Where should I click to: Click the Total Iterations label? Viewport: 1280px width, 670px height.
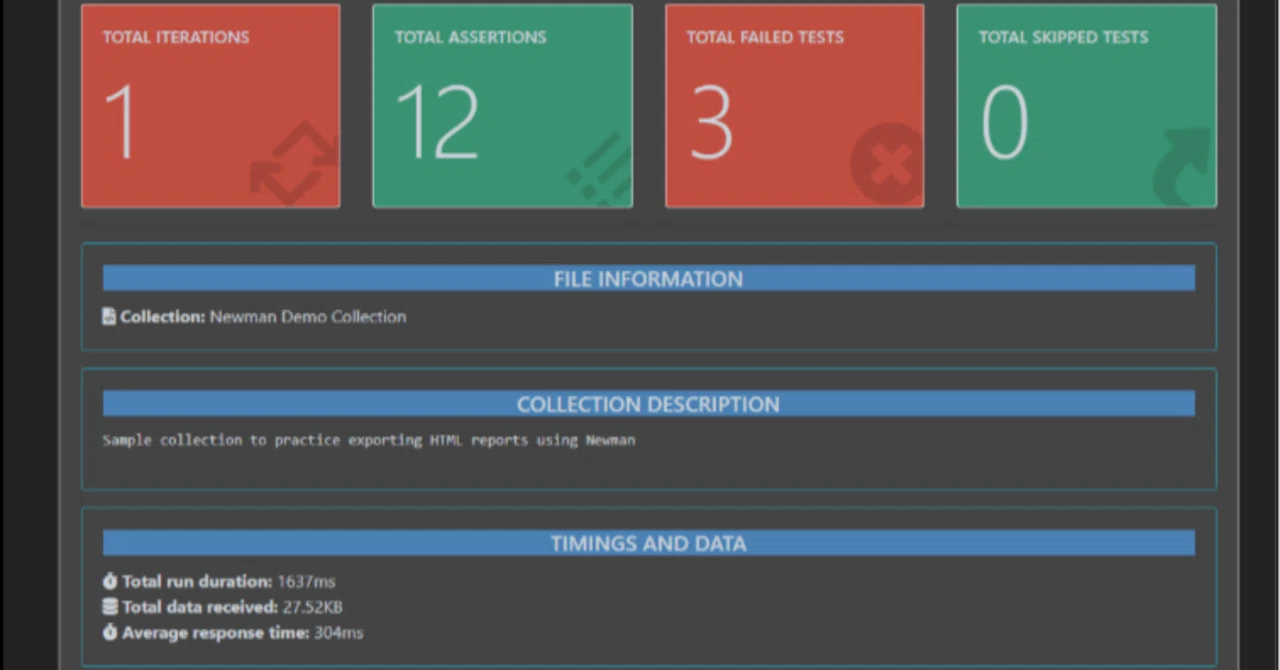pyautogui.click(x=176, y=37)
